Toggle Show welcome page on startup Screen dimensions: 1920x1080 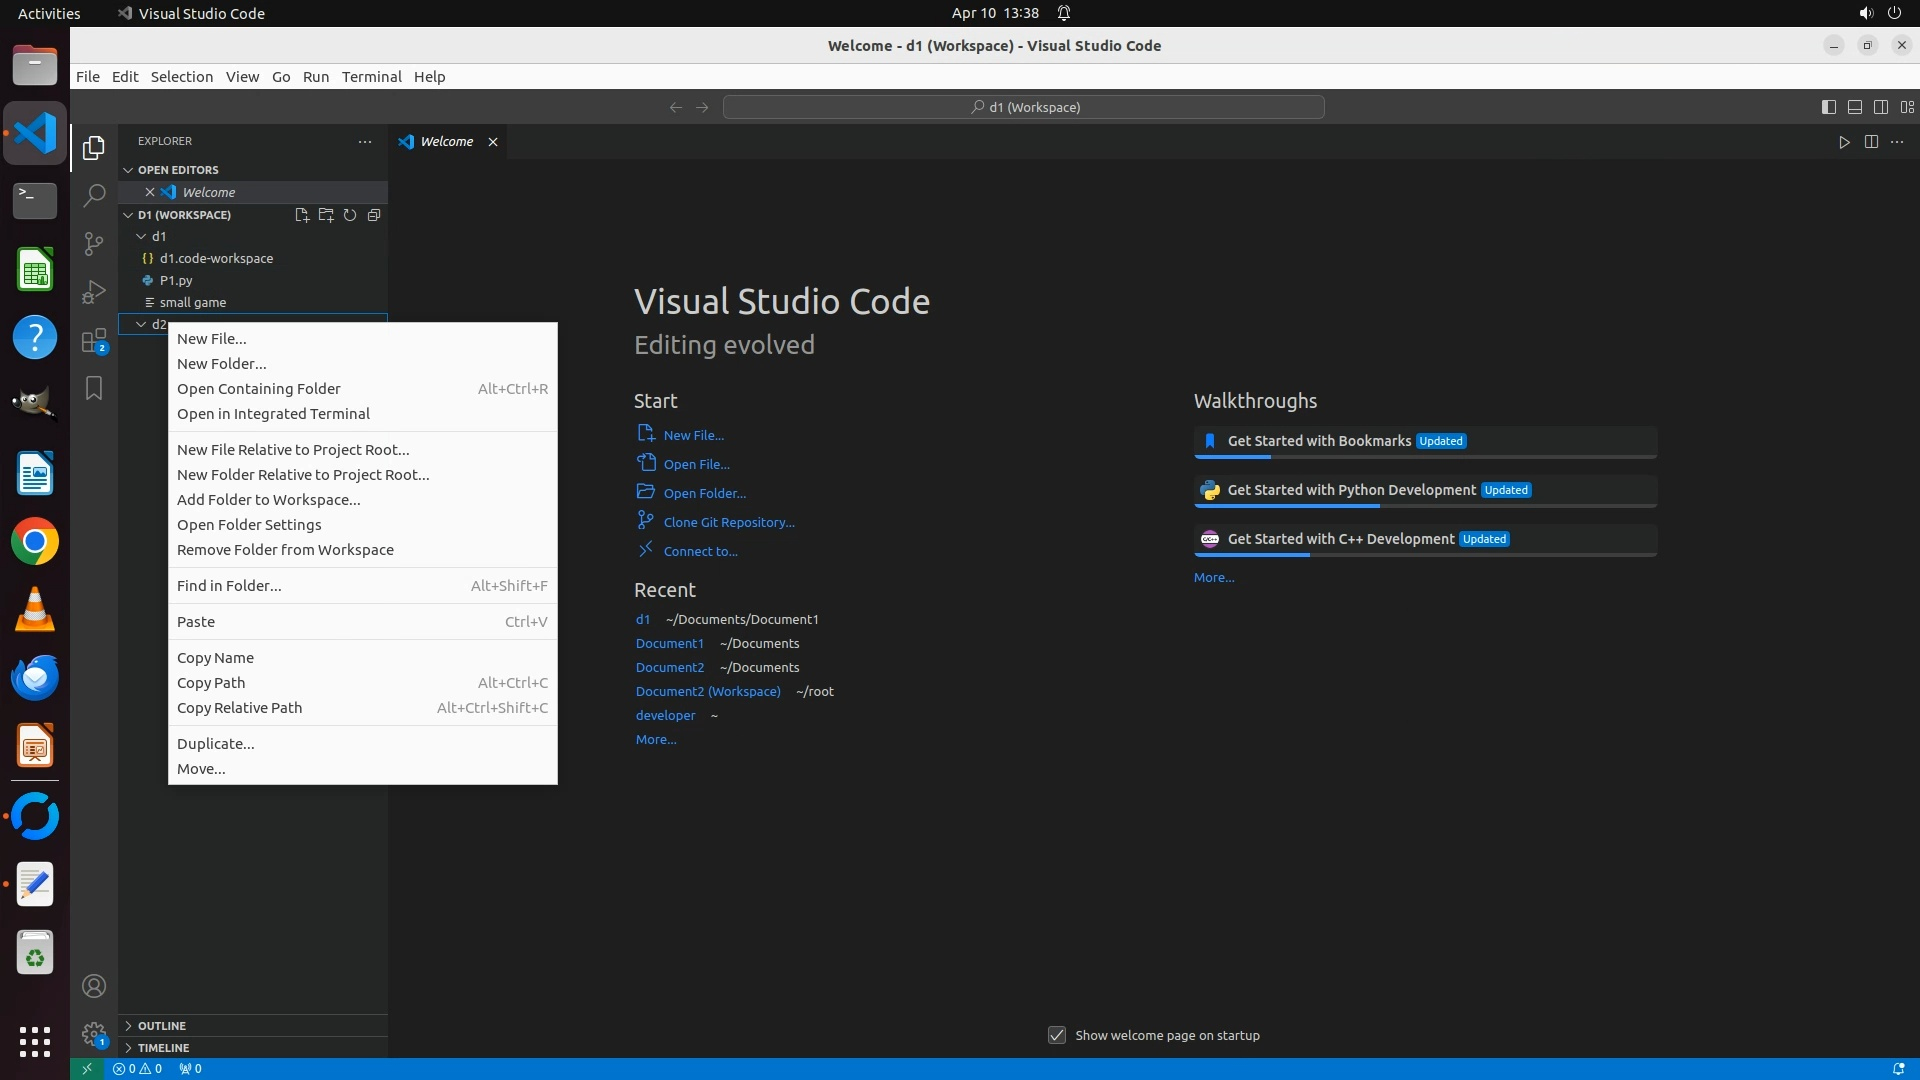[x=1057, y=1035]
